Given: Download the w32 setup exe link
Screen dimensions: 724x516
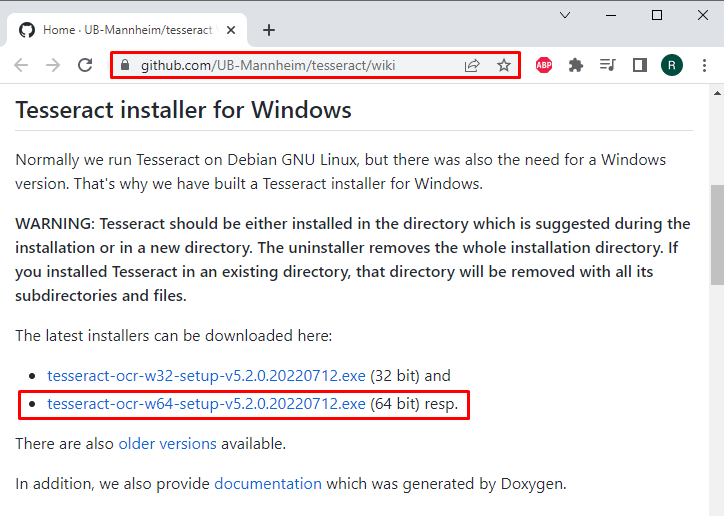Looking at the screenshot, I should [206, 376].
